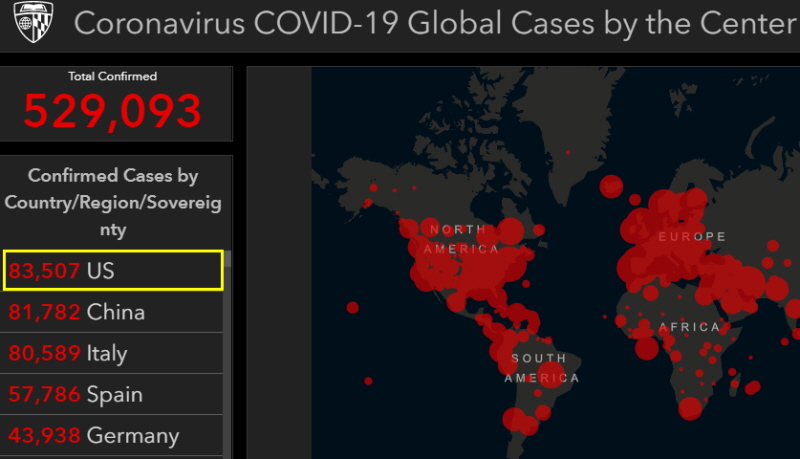Screen dimensions: 800x459
Task: Select the US row with 83,507 cases
Action: (x=113, y=270)
